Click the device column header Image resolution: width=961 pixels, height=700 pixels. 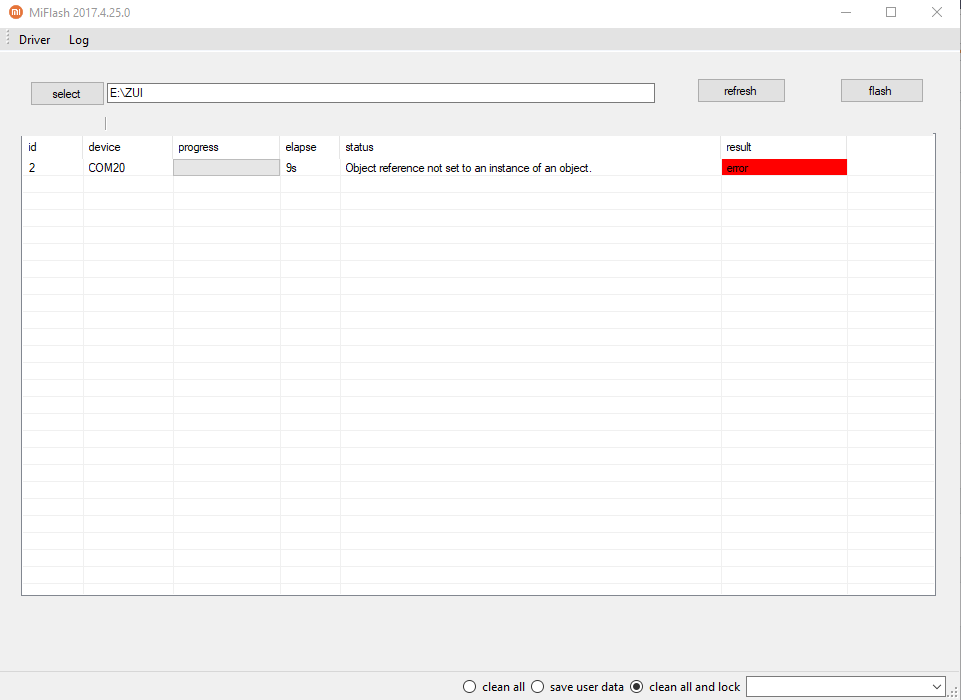coord(128,147)
